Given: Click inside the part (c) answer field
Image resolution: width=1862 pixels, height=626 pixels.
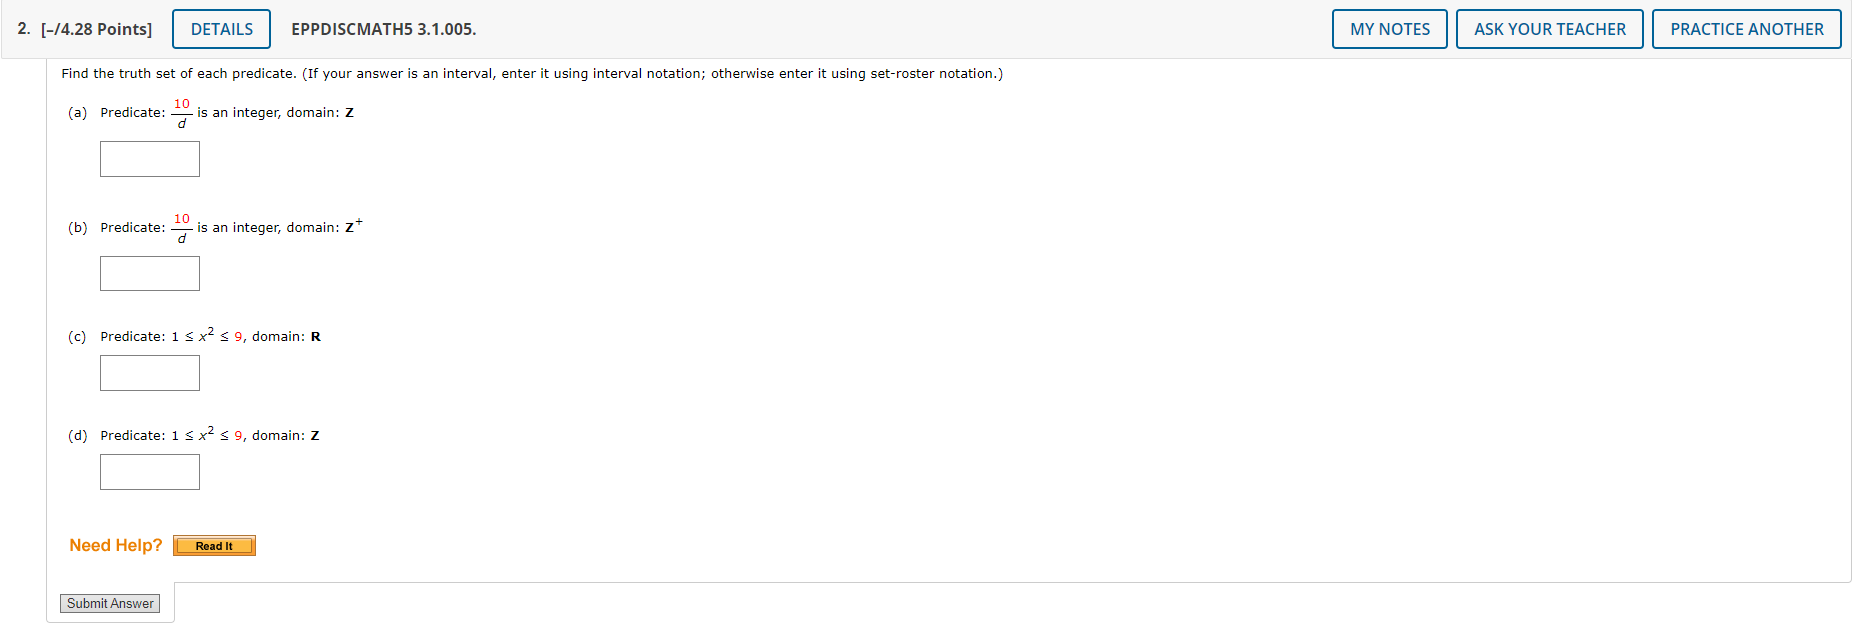Looking at the screenshot, I should 149,372.
